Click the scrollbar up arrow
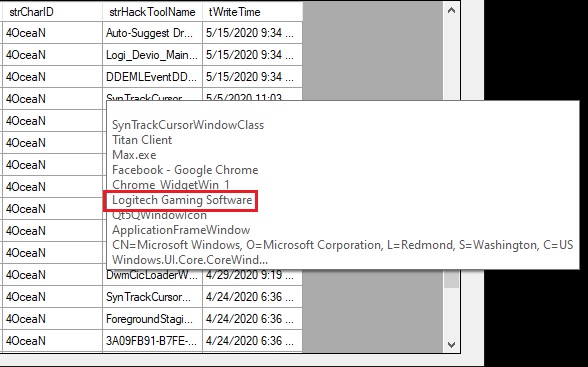 452,10
